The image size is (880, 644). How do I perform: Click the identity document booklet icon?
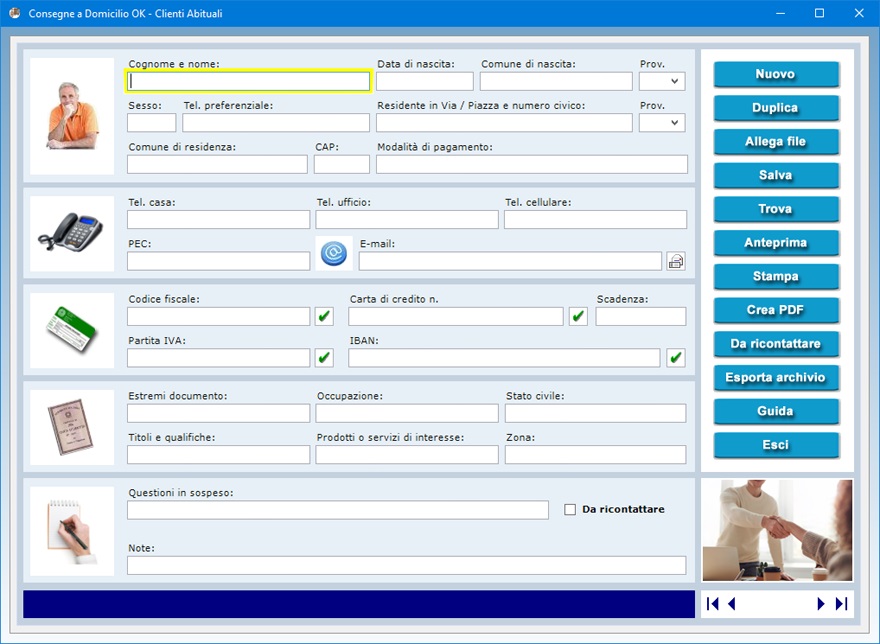(72, 427)
